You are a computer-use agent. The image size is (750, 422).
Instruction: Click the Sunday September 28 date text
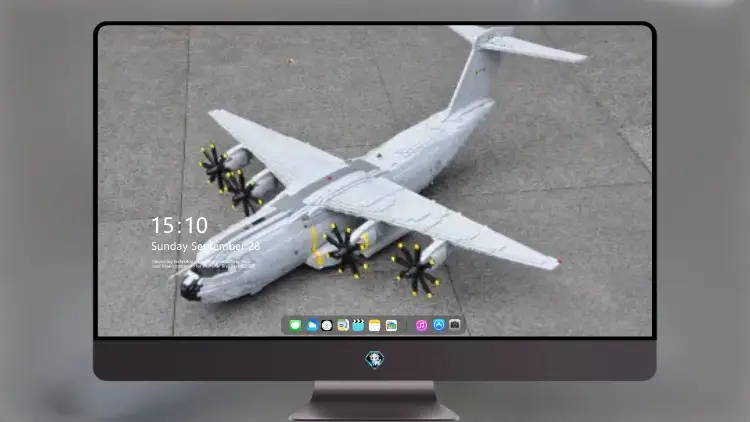click(206, 246)
